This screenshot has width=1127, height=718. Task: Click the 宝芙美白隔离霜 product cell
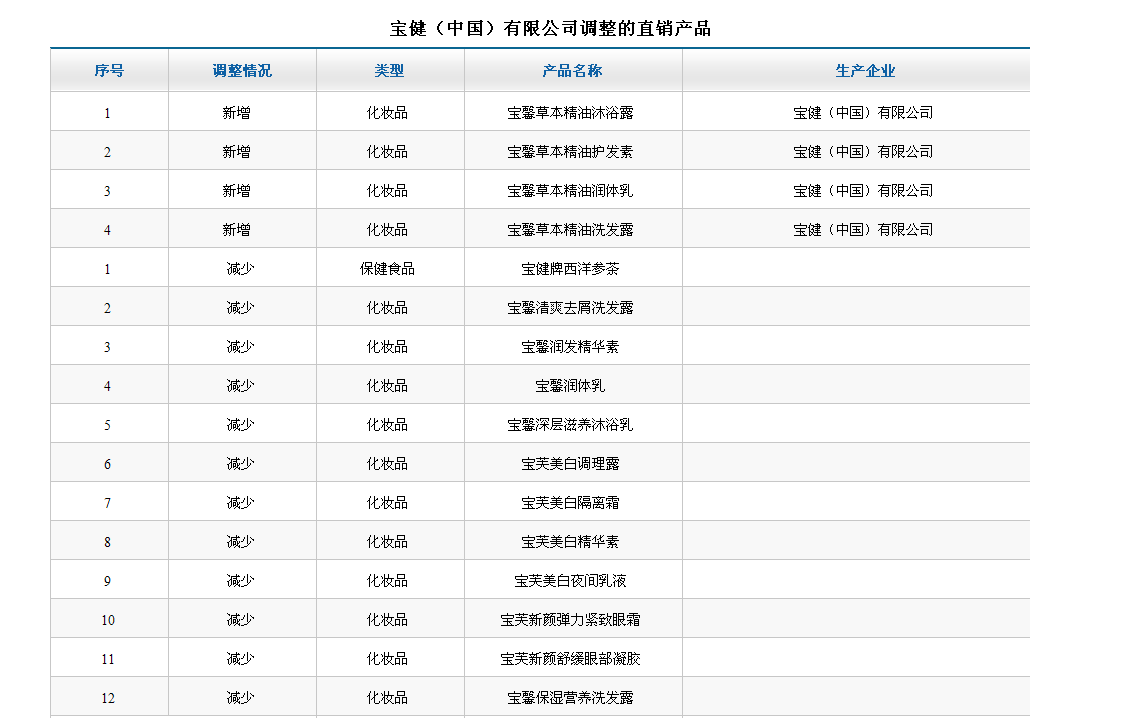570,503
